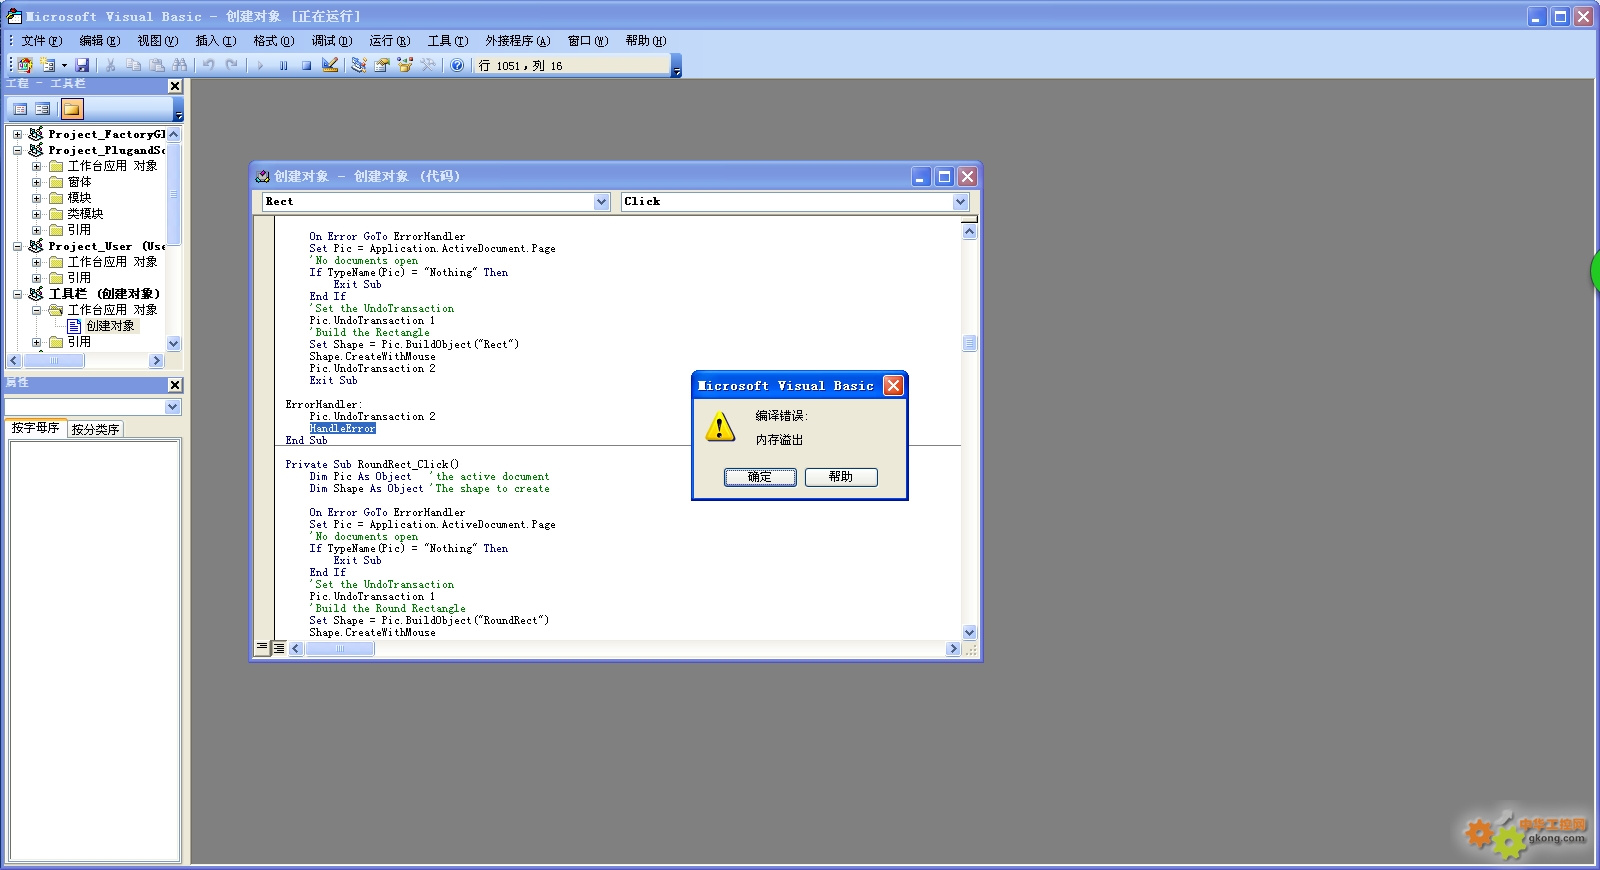Click code window vertical scrollbar down arrow
The height and width of the screenshot is (870, 1600).
coord(969,632)
